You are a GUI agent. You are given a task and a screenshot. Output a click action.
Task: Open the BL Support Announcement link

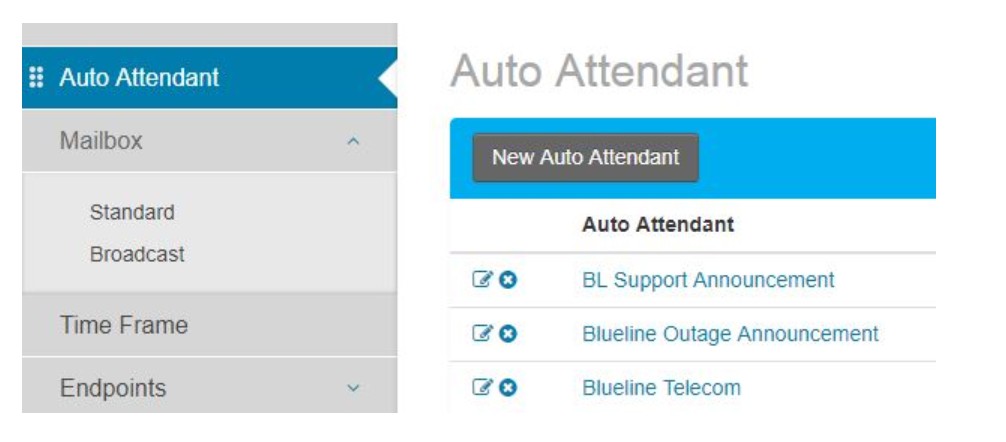coord(708,280)
